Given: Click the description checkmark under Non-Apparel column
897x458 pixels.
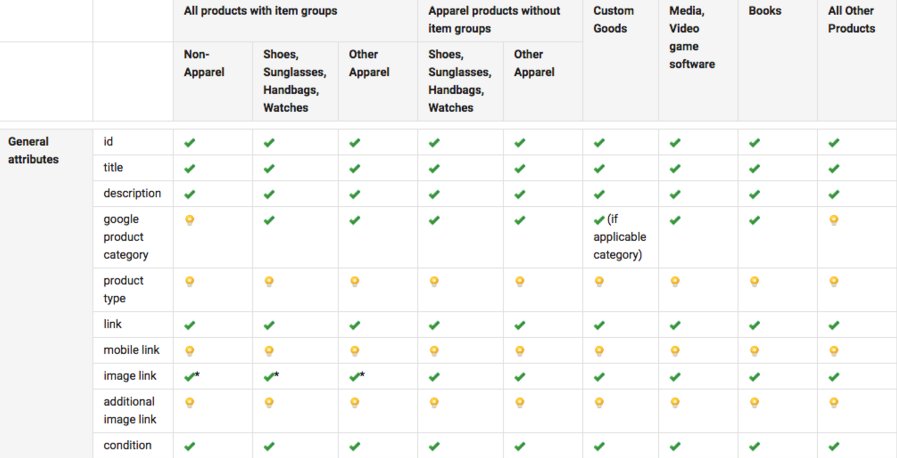Looking at the screenshot, I should click(189, 195).
